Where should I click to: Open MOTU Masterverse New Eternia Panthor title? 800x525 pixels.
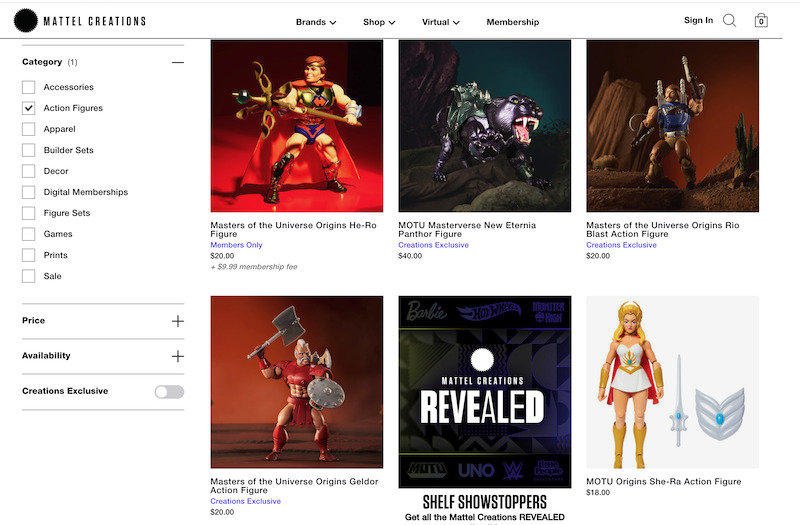point(467,230)
